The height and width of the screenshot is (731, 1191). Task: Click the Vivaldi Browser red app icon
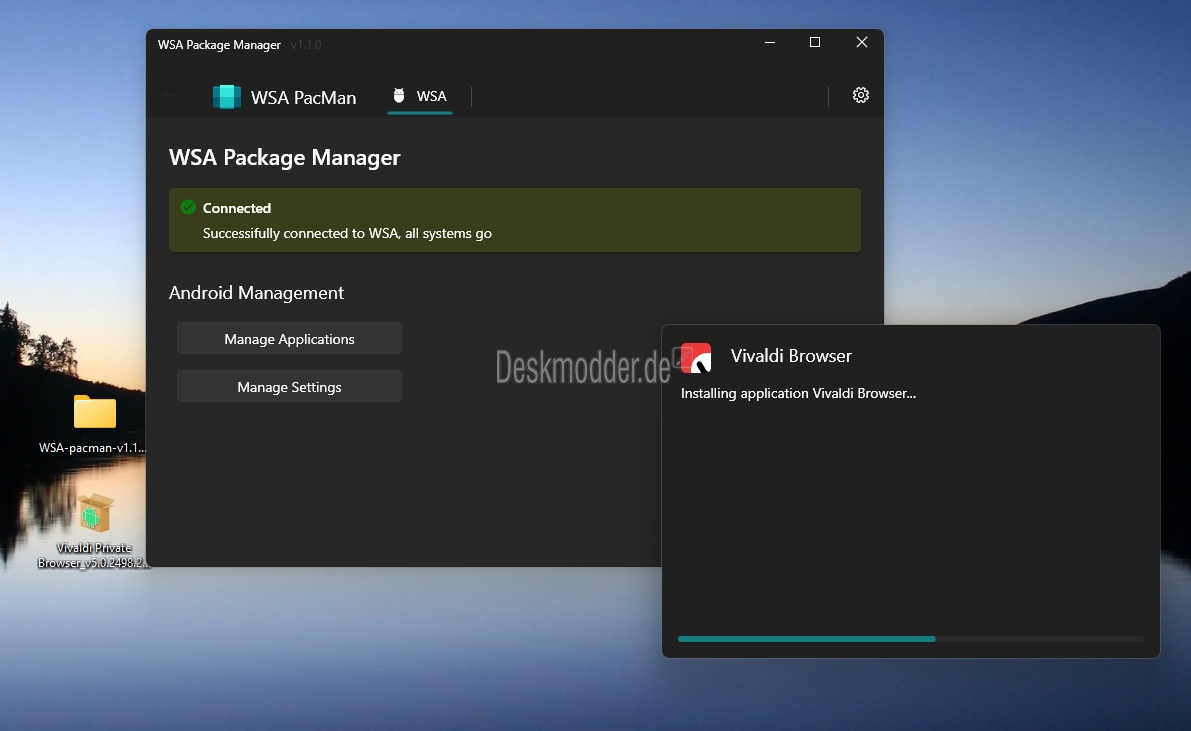[696, 358]
